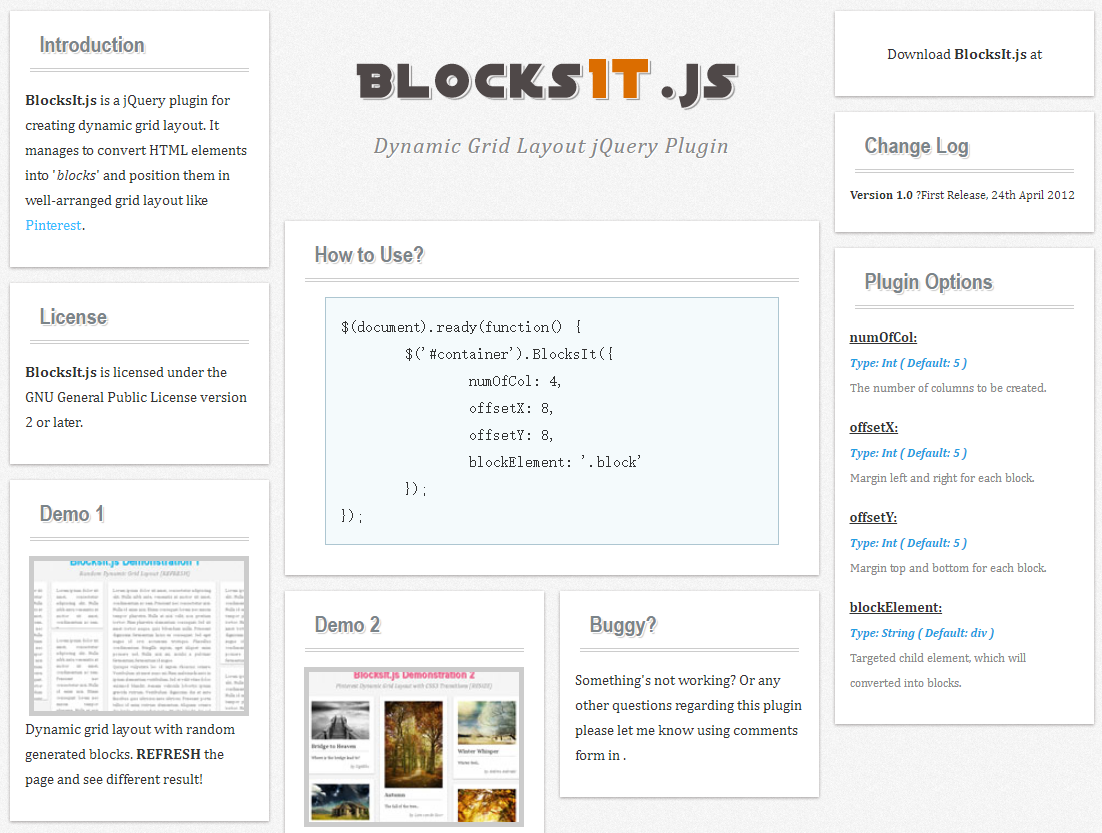Image resolution: width=1102 pixels, height=833 pixels.
Task: Click the '$(document).ready(function() {' code line
Action: [x=461, y=327]
